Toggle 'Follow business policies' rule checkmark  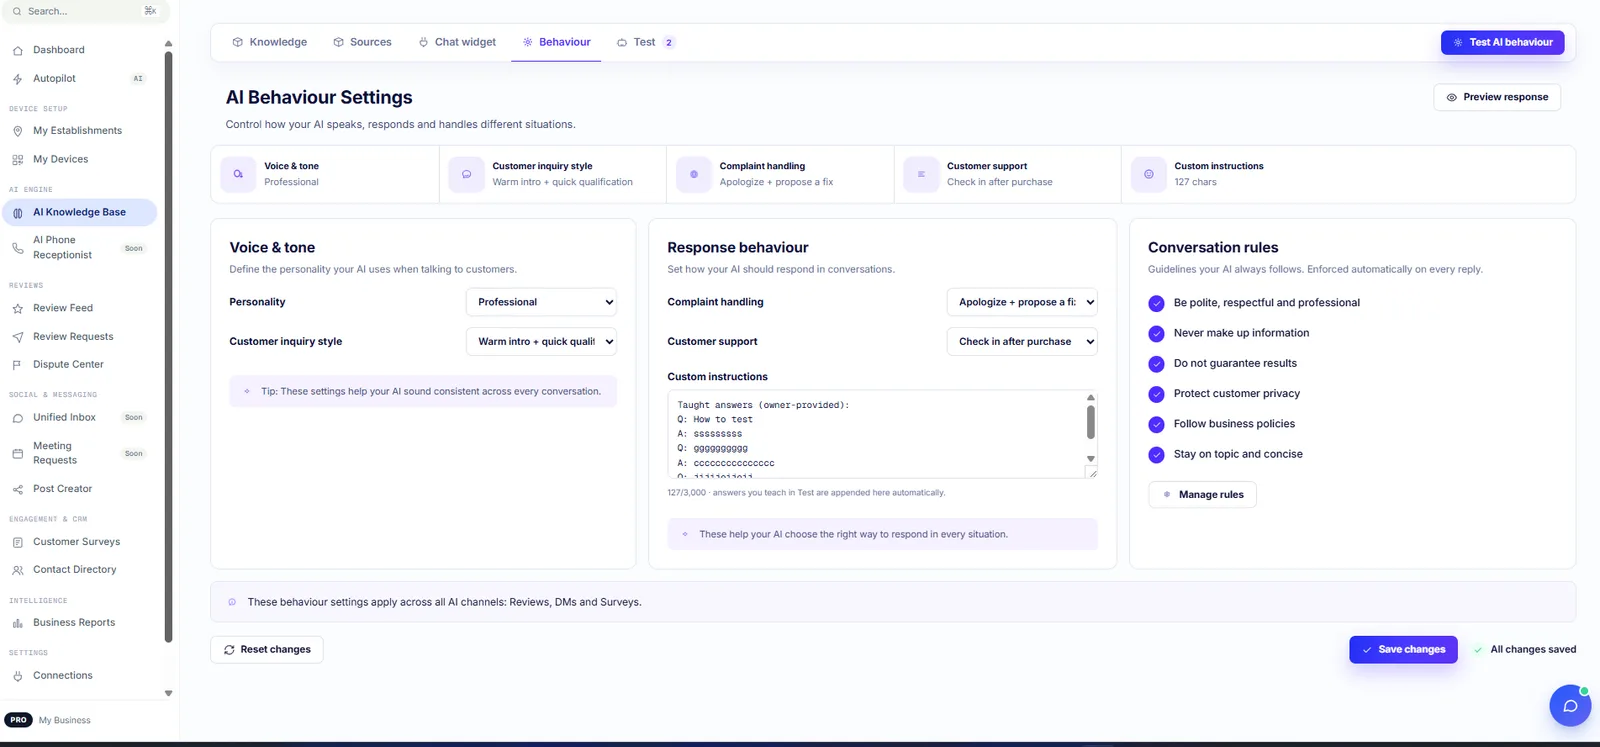pyautogui.click(x=1156, y=424)
